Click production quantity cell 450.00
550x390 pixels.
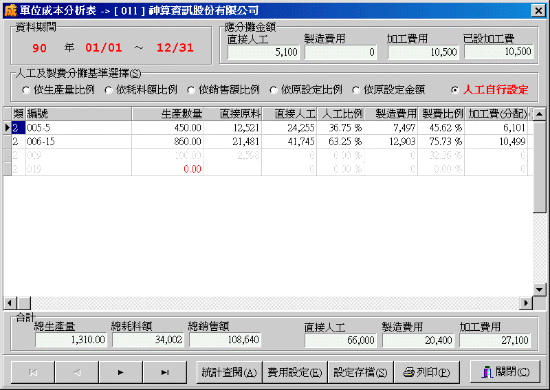point(168,128)
